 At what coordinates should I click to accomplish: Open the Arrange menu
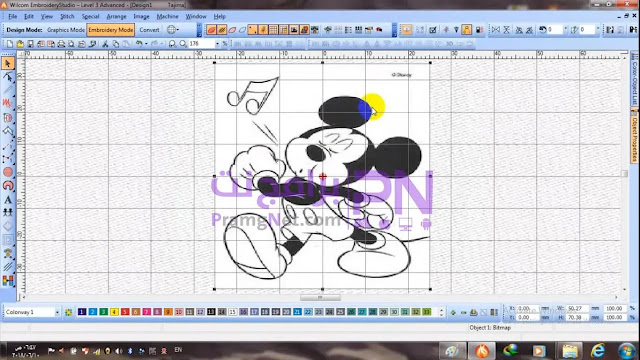(116, 16)
